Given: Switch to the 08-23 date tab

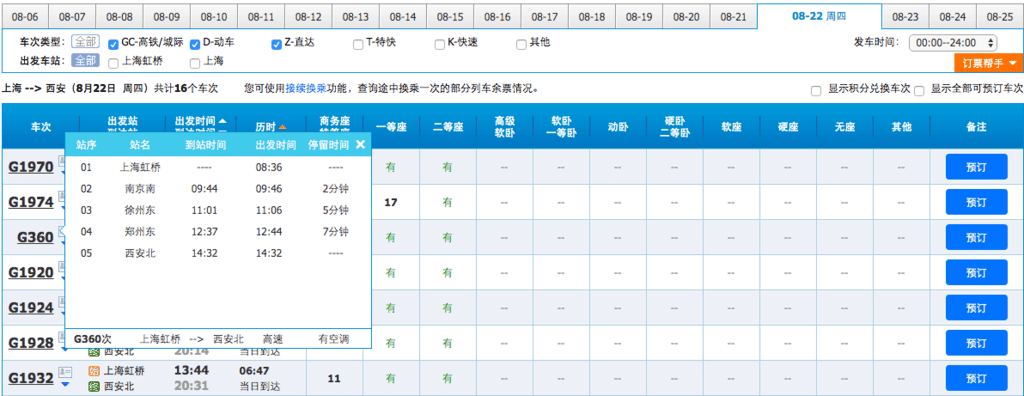Looking at the screenshot, I should point(905,16).
